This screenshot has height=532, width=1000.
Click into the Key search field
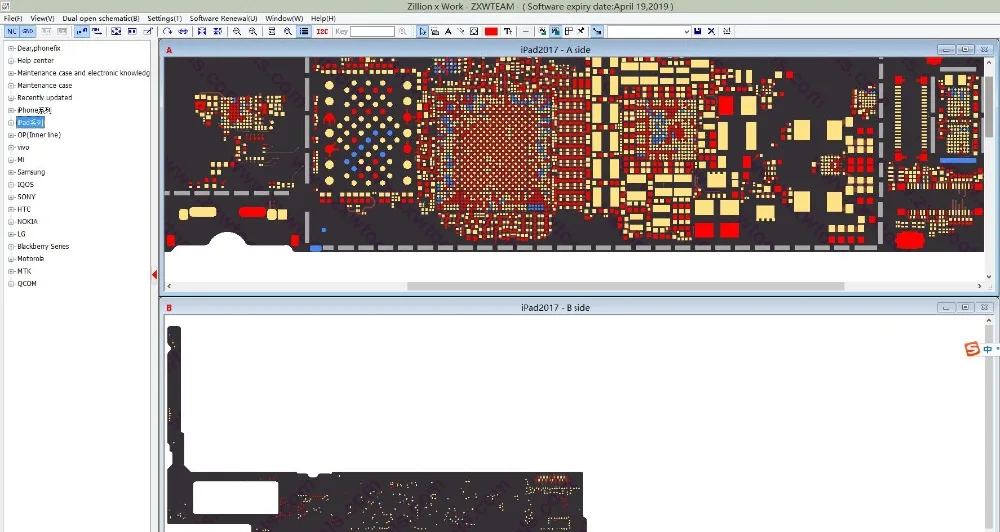pyautogui.click(x=372, y=31)
